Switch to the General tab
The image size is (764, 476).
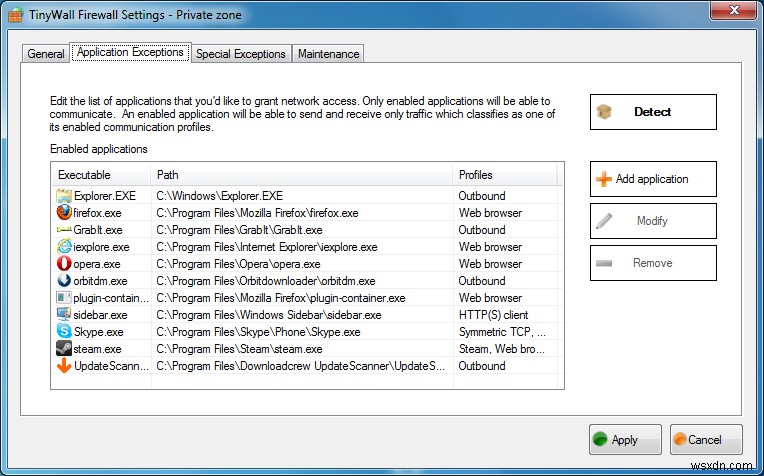click(46, 54)
